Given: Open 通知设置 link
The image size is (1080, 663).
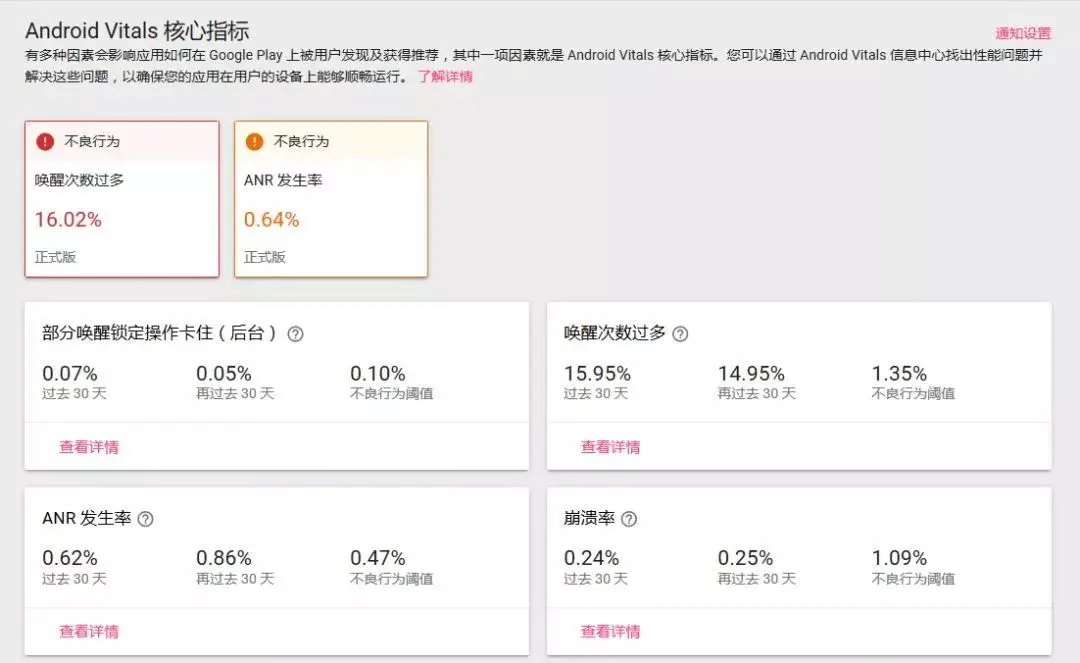Looking at the screenshot, I should pos(1022,33).
